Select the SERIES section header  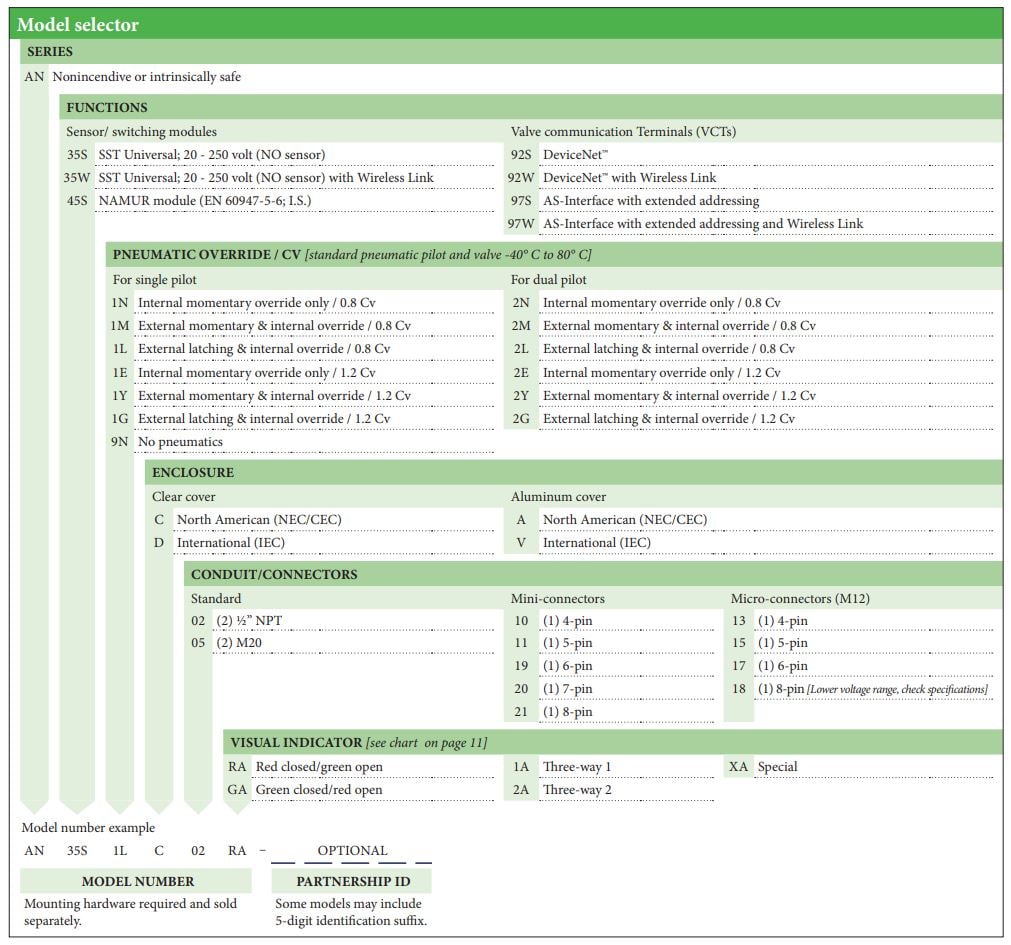pyautogui.click(x=50, y=52)
